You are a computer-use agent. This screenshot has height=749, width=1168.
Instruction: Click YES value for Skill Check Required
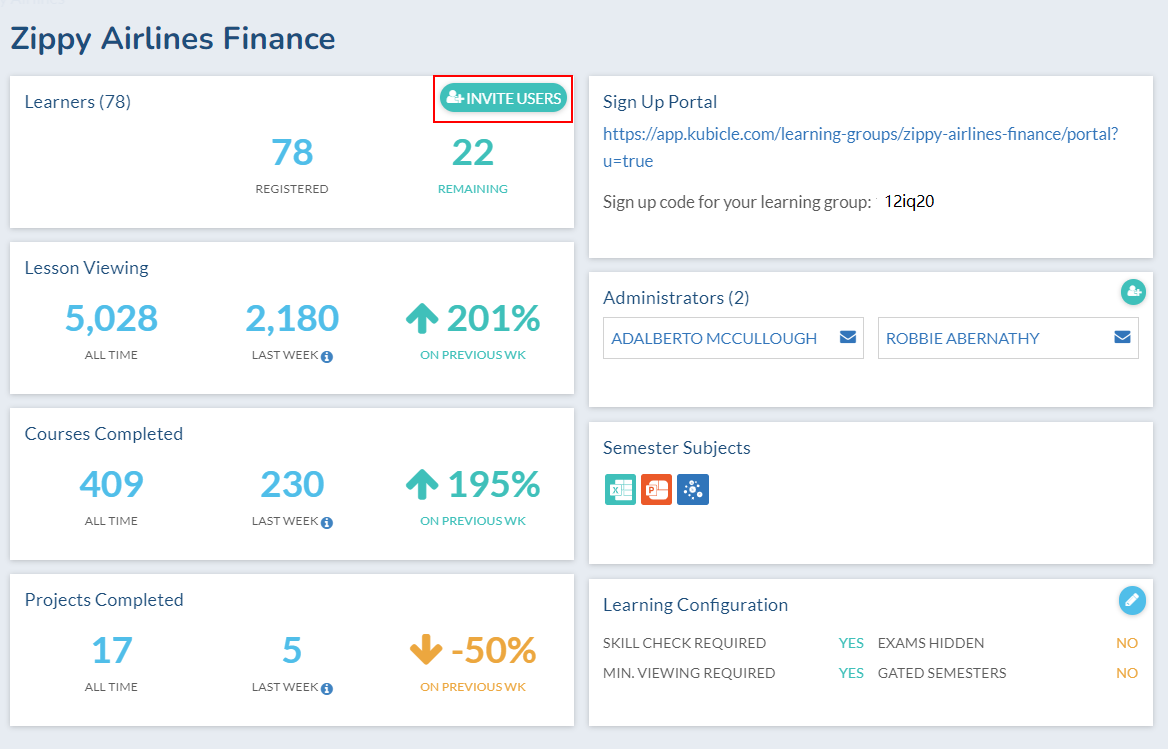(x=851, y=643)
